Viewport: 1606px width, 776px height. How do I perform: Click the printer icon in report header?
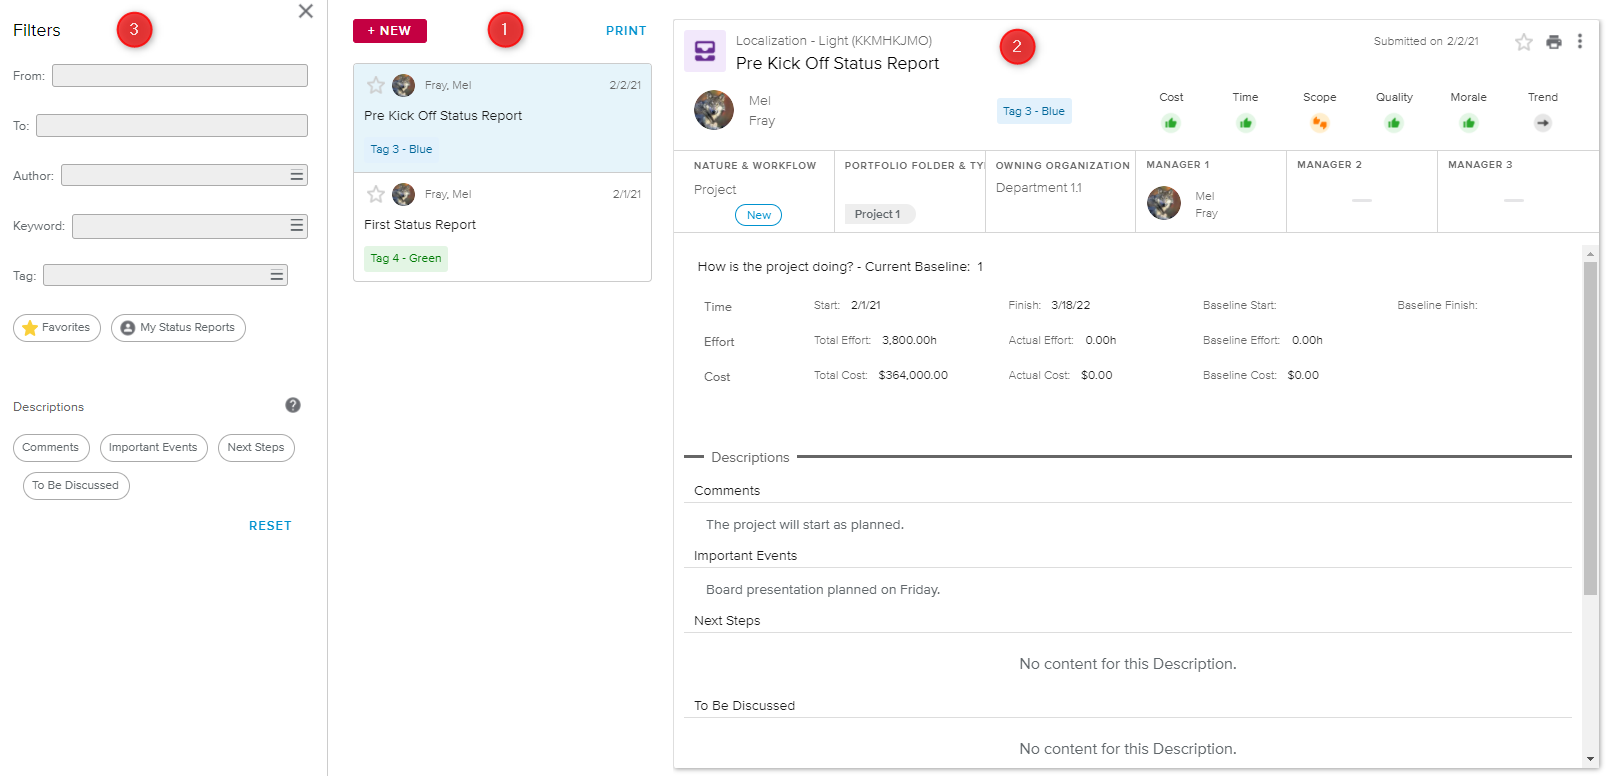click(1553, 42)
